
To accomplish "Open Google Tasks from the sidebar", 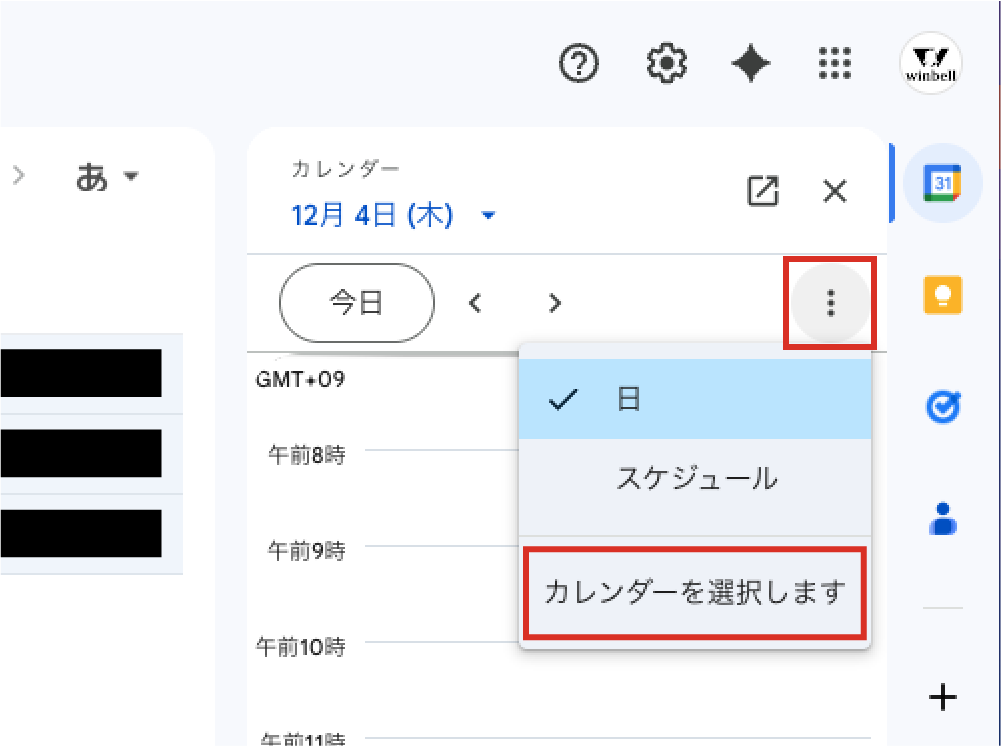I will (941, 407).
